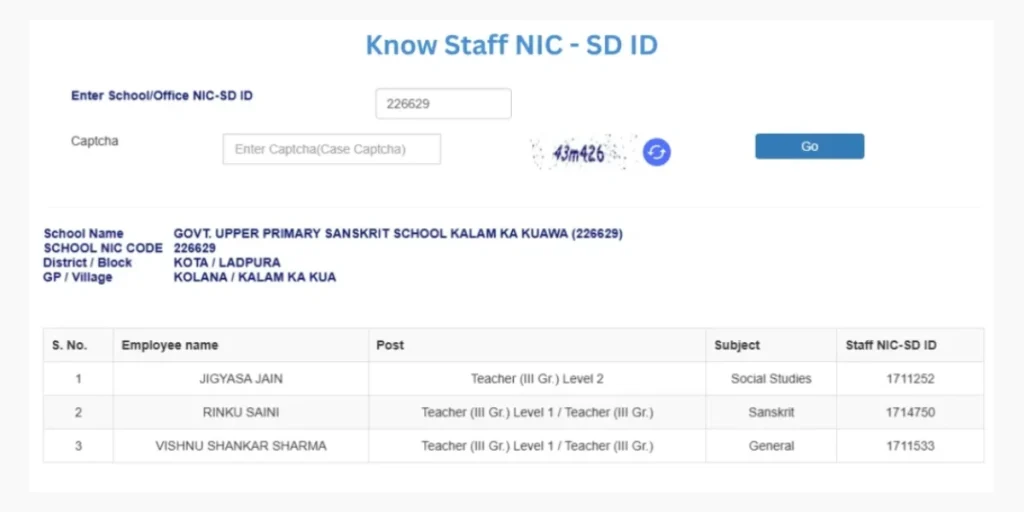Image resolution: width=1024 pixels, height=512 pixels.
Task: Select employee RINKU SAINI
Action: point(241,413)
